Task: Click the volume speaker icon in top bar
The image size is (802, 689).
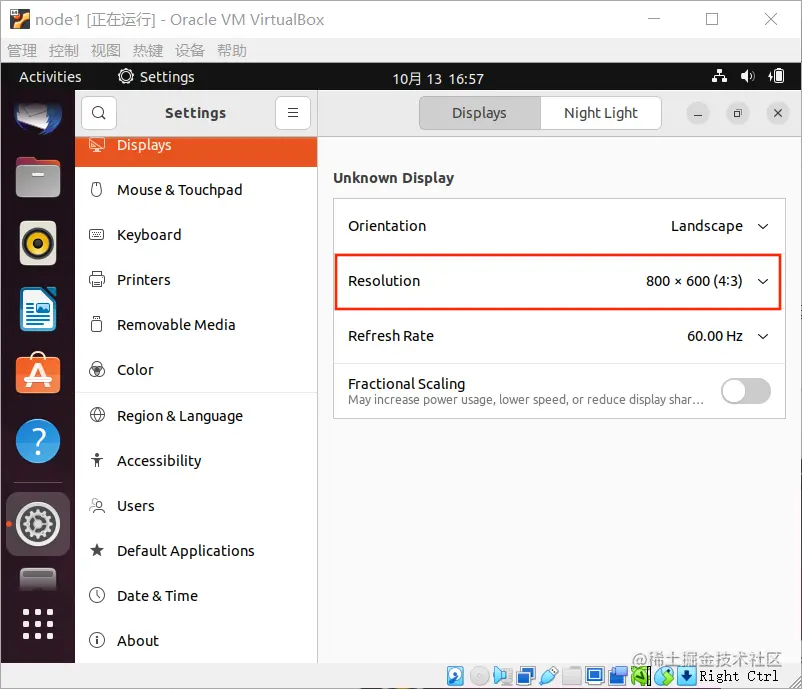Action: tap(747, 77)
